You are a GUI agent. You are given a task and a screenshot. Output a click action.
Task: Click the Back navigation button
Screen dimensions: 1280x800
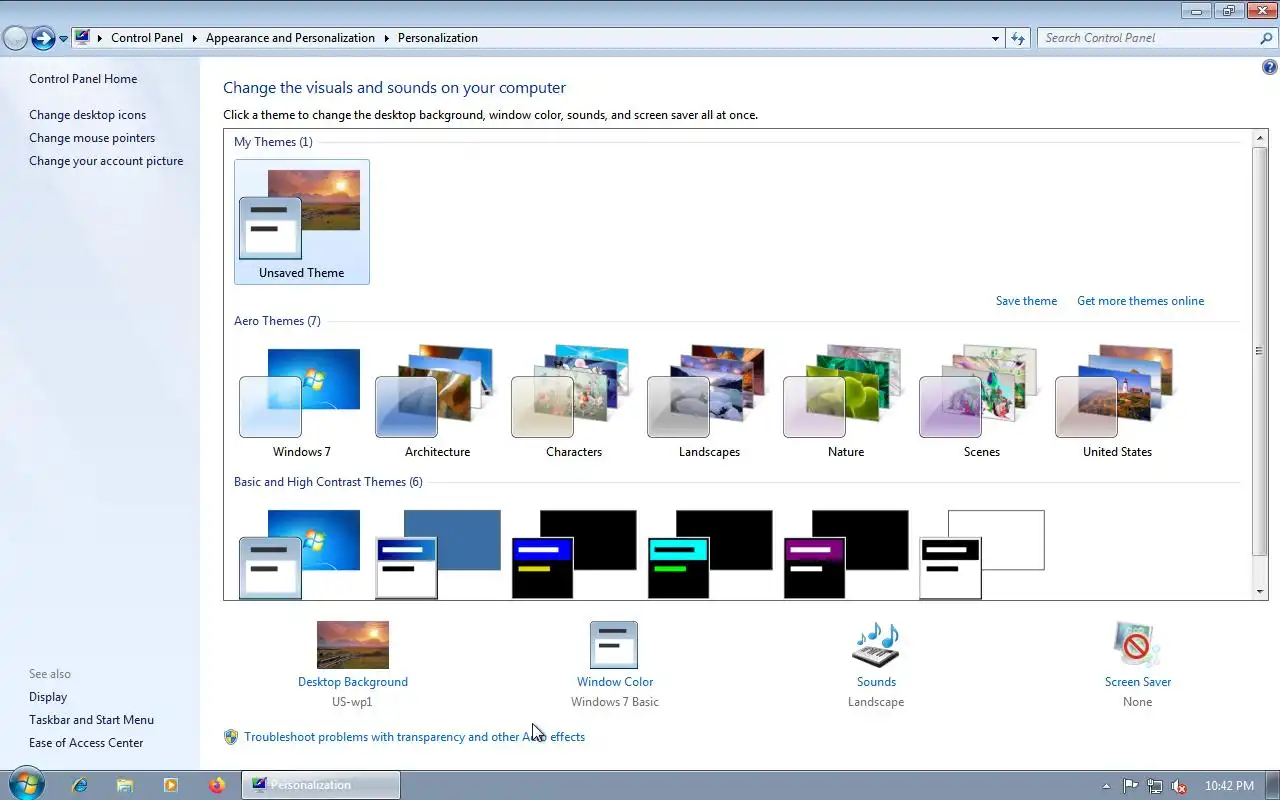[x=15, y=38]
